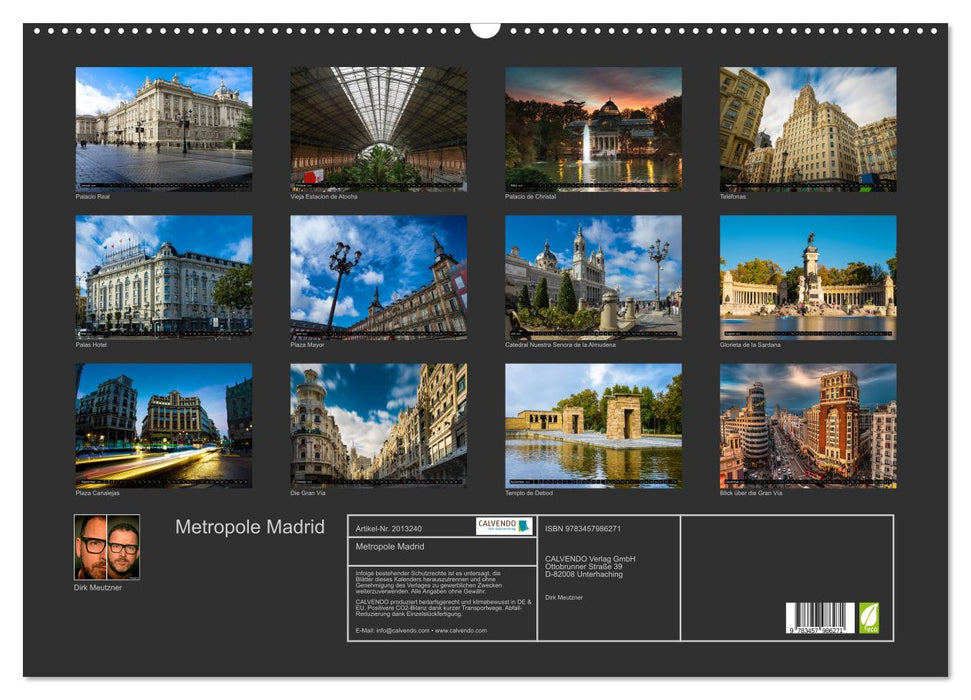Viewport: 971px width, 700px height.
Task: Select the green eco leaf emblem
Action: (870, 618)
